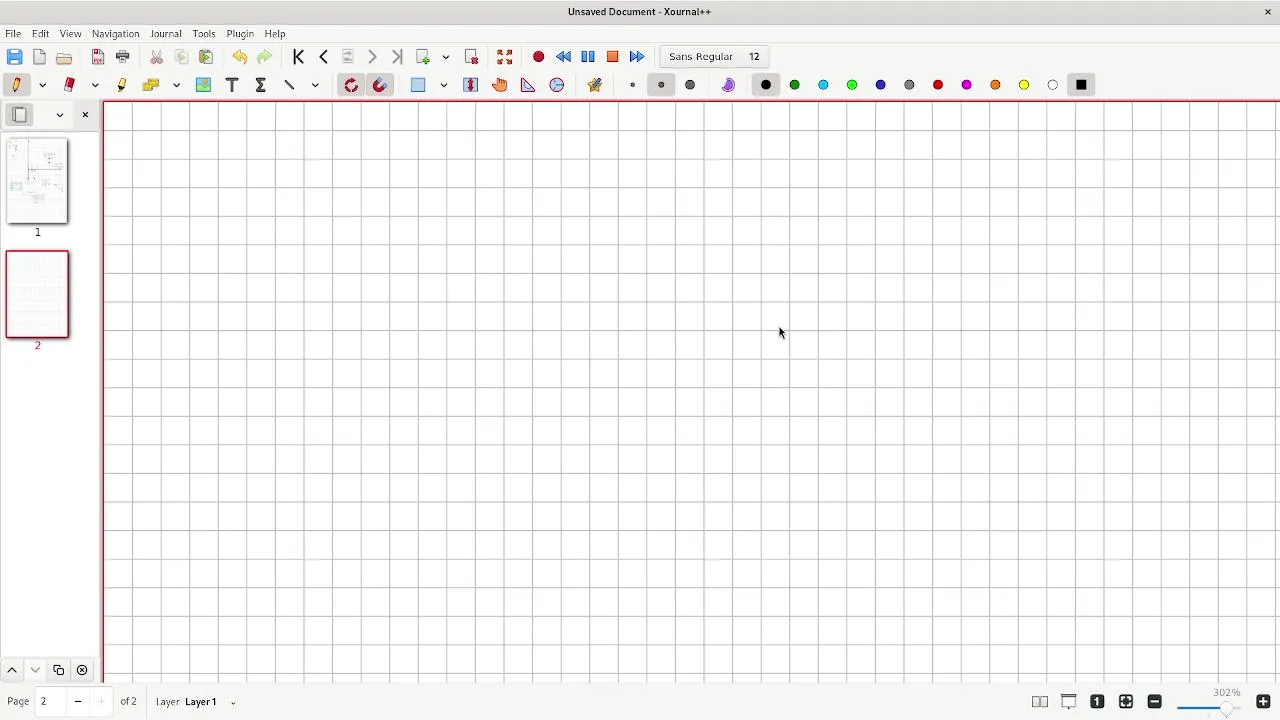Select the Highlighter tool

(122, 85)
